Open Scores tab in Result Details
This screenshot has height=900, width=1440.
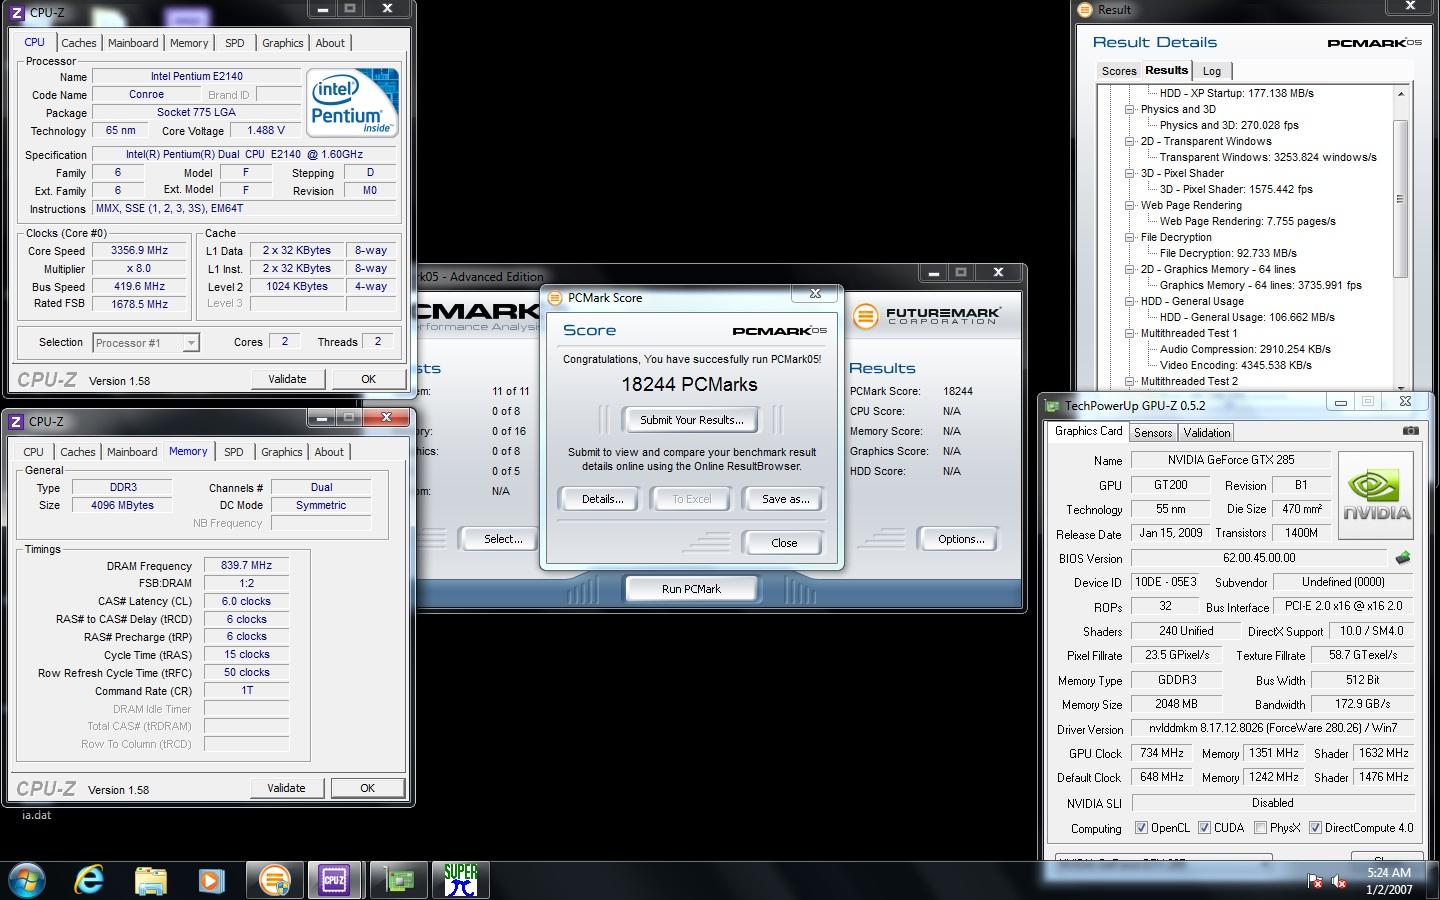click(x=1119, y=71)
